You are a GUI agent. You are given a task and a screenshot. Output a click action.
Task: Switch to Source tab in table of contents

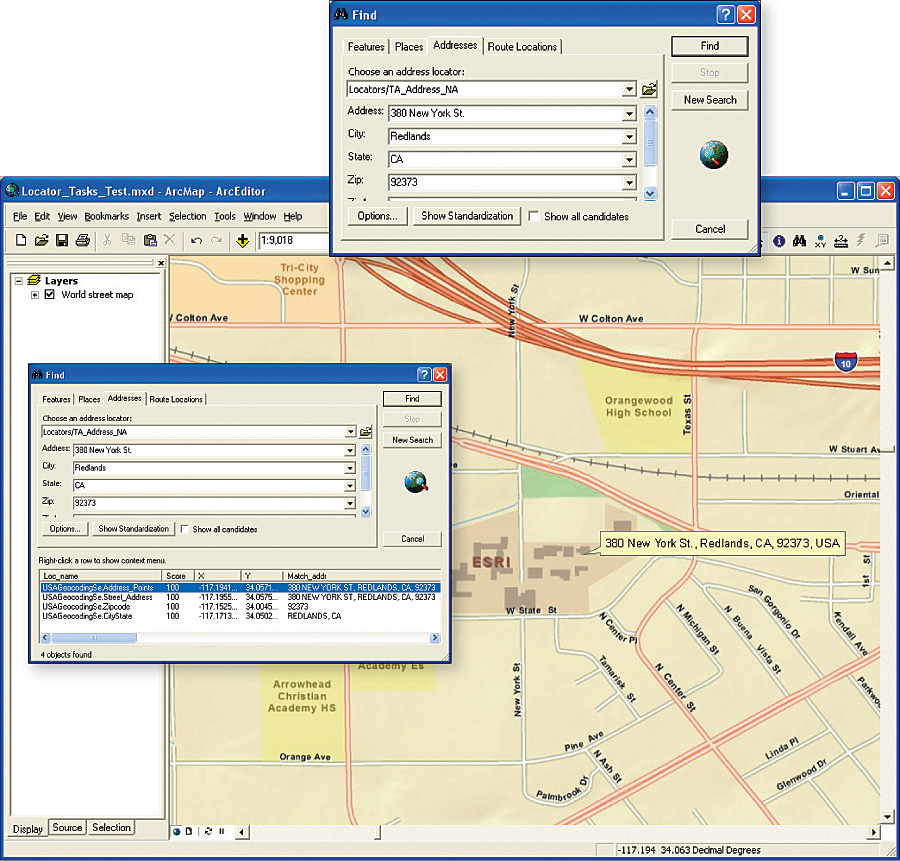[x=67, y=827]
